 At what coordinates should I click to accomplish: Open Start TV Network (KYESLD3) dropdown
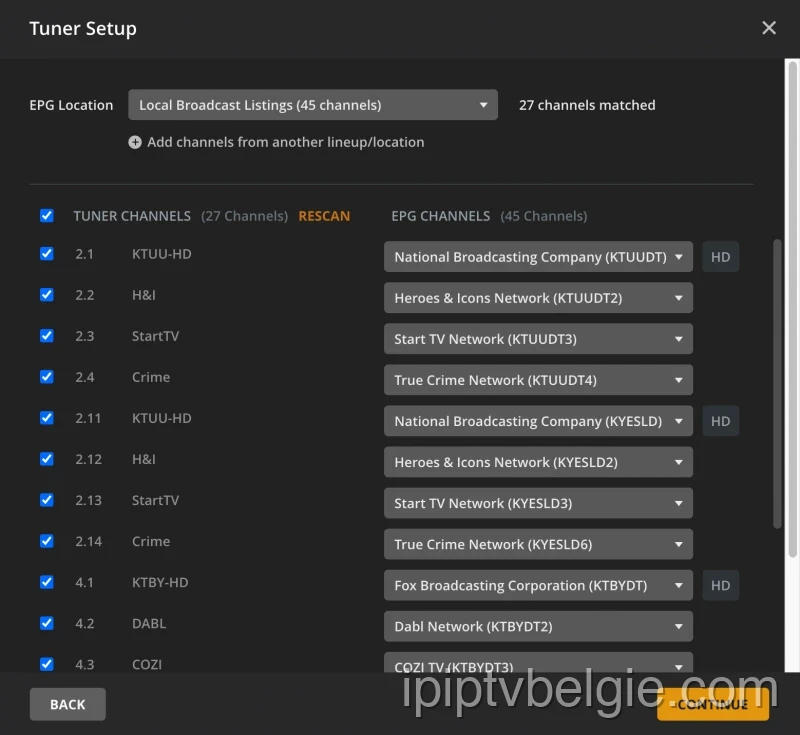[x=538, y=503]
